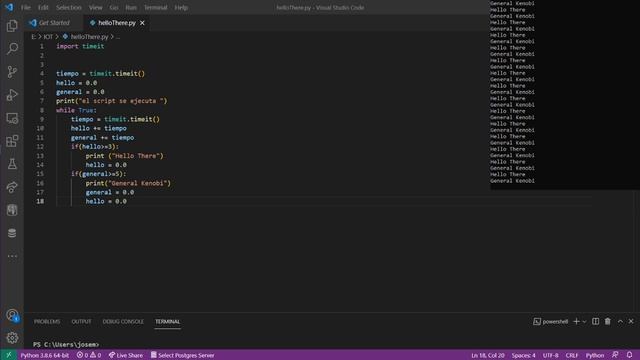Open the Search view in activity bar
Screen dimensions: 640x360
(12, 49)
